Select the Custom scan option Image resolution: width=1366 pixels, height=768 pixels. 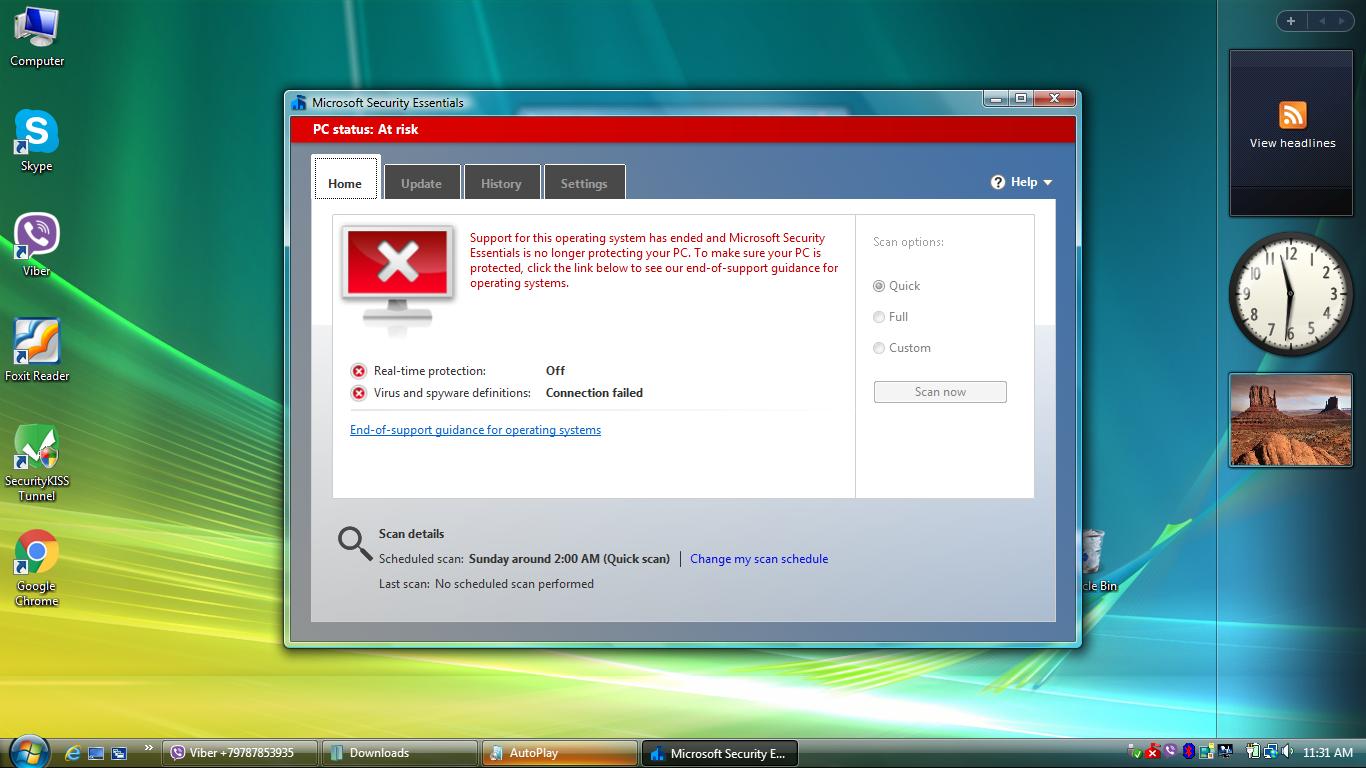click(x=901, y=348)
